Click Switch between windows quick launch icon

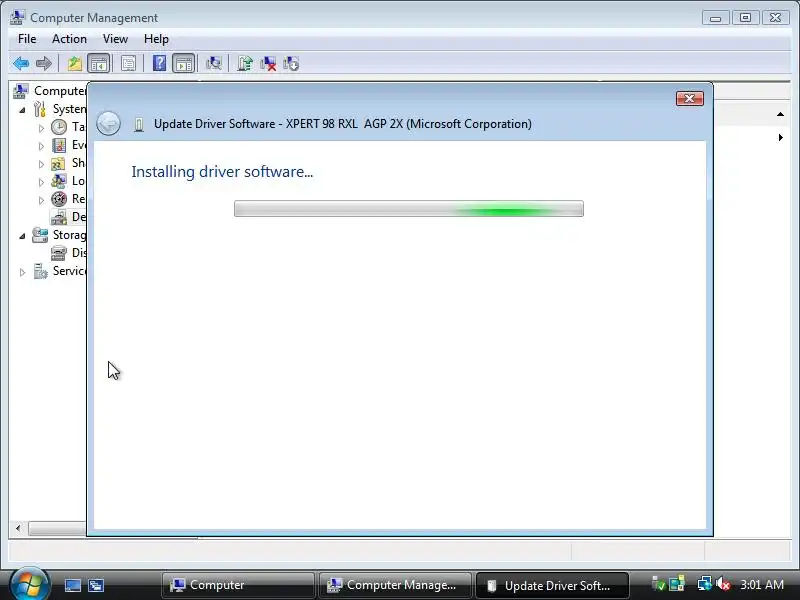pos(96,585)
